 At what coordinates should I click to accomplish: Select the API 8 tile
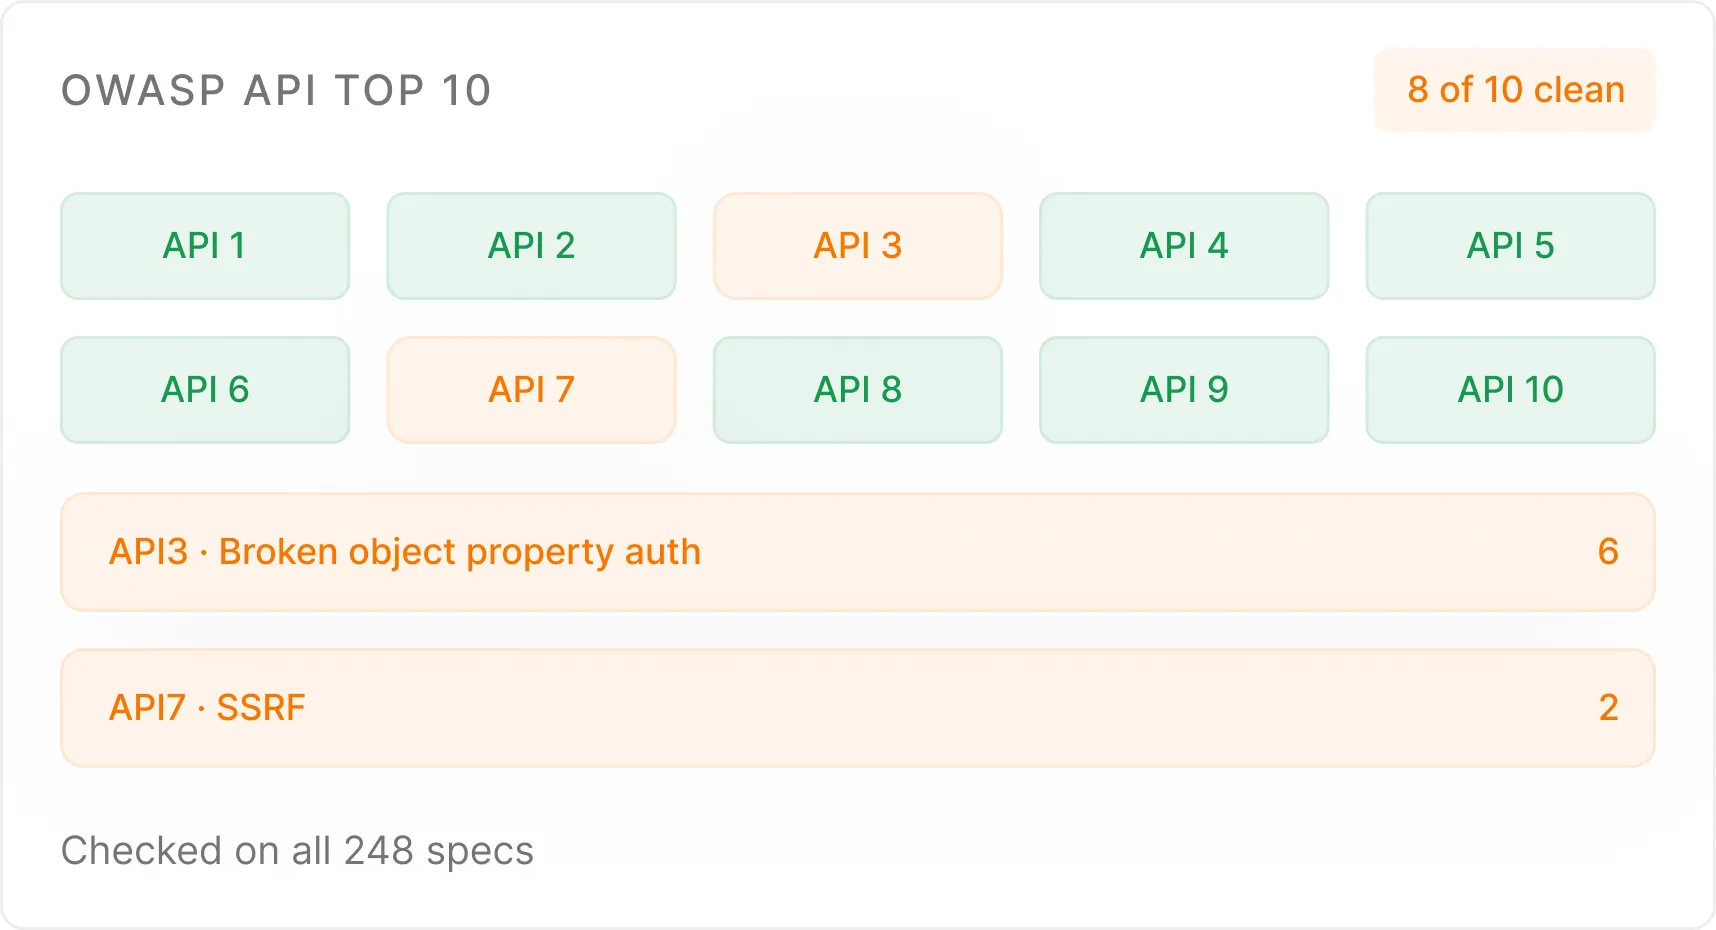coord(858,390)
